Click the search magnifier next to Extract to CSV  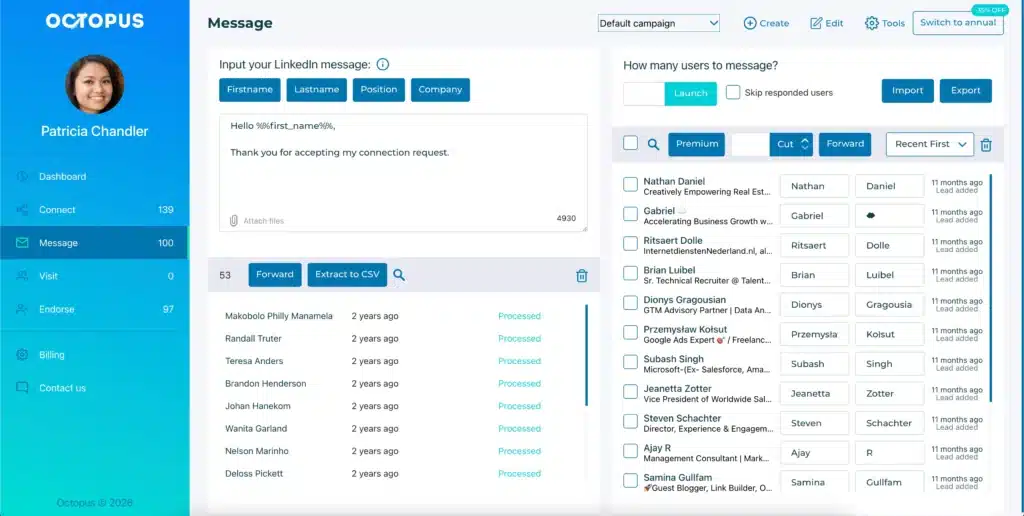point(399,275)
